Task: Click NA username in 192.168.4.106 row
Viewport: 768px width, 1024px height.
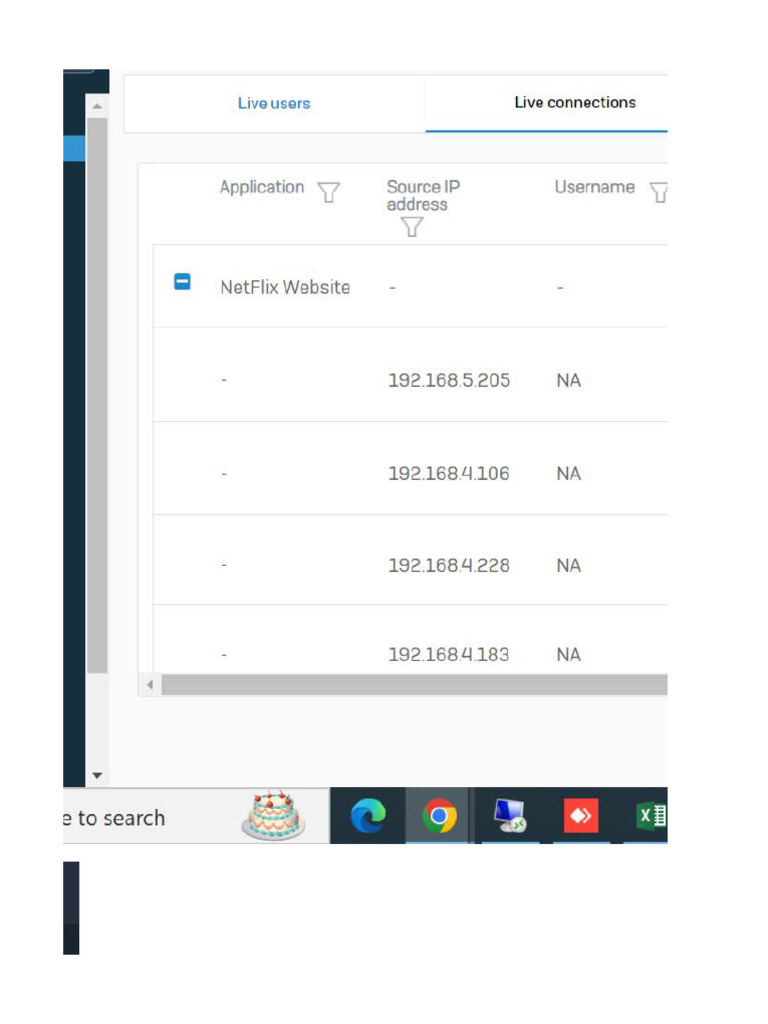Action: pos(569,473)
